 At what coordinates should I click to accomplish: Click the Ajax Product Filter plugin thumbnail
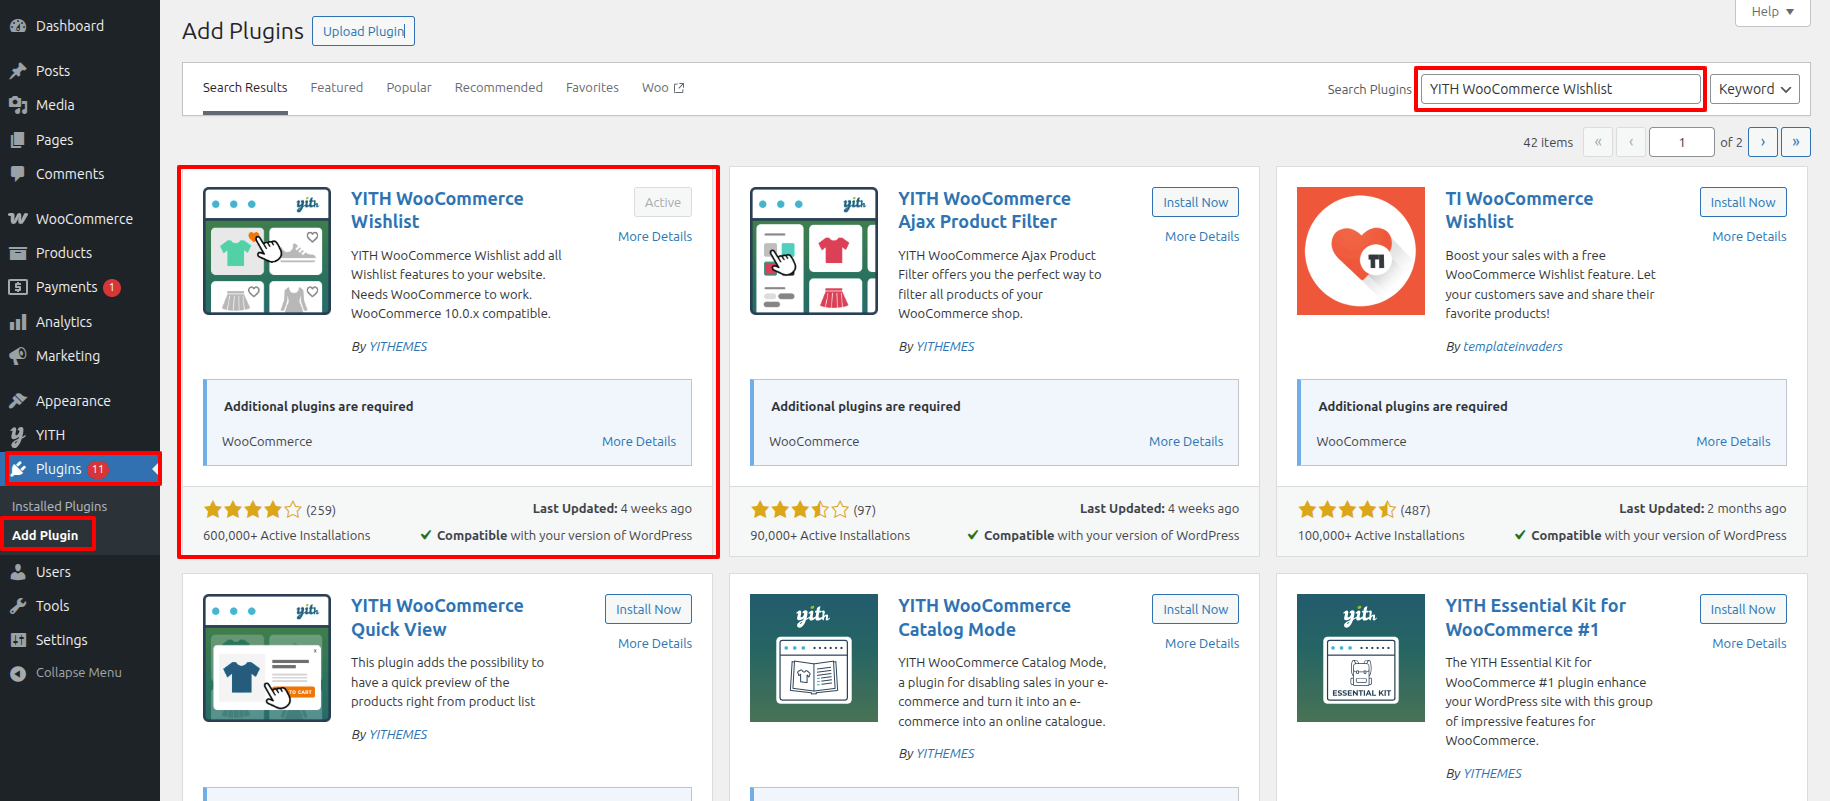tap(814, 251)
